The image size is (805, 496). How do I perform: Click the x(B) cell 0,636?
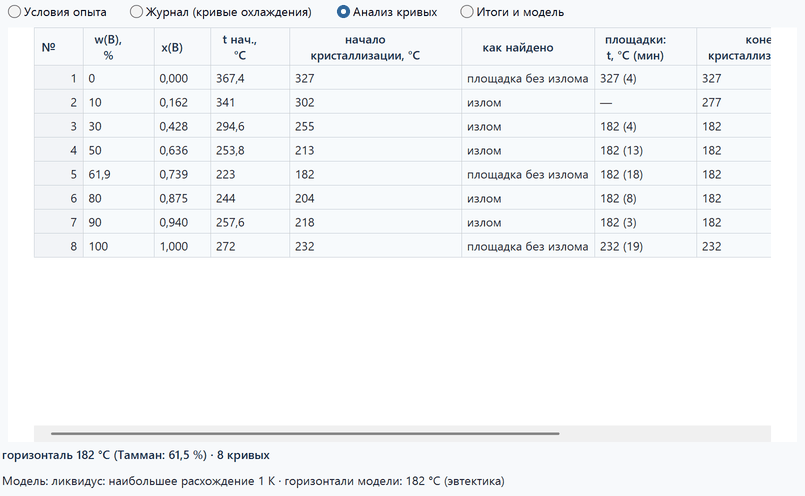(182, 150)
